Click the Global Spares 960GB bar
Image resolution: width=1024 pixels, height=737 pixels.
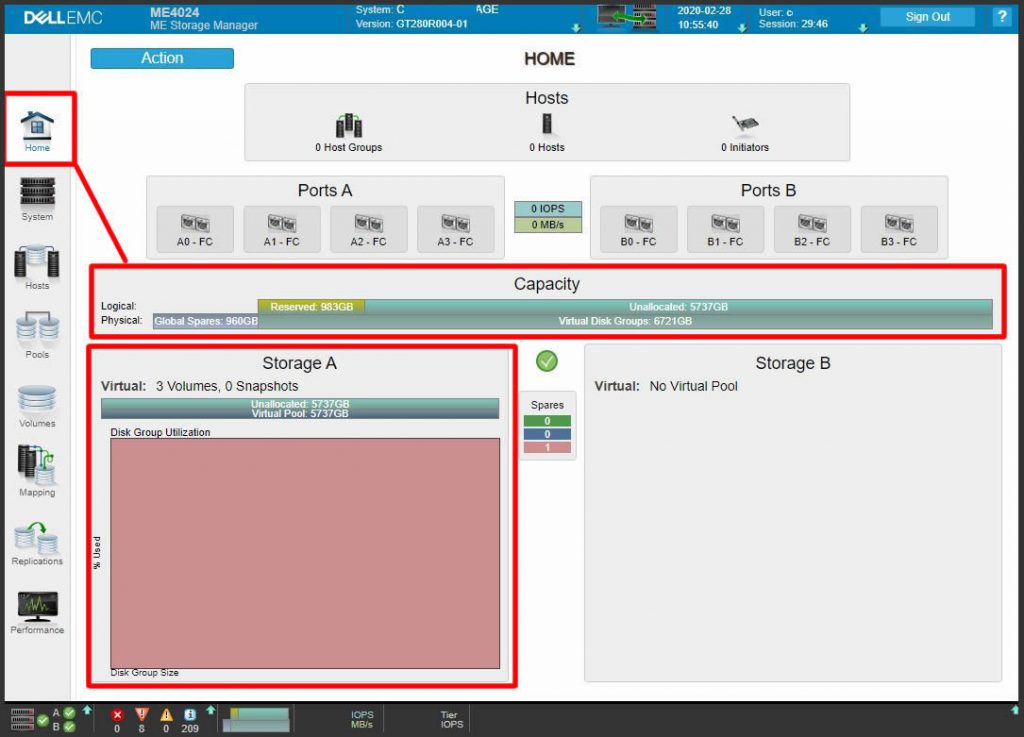tap(206, 321)
